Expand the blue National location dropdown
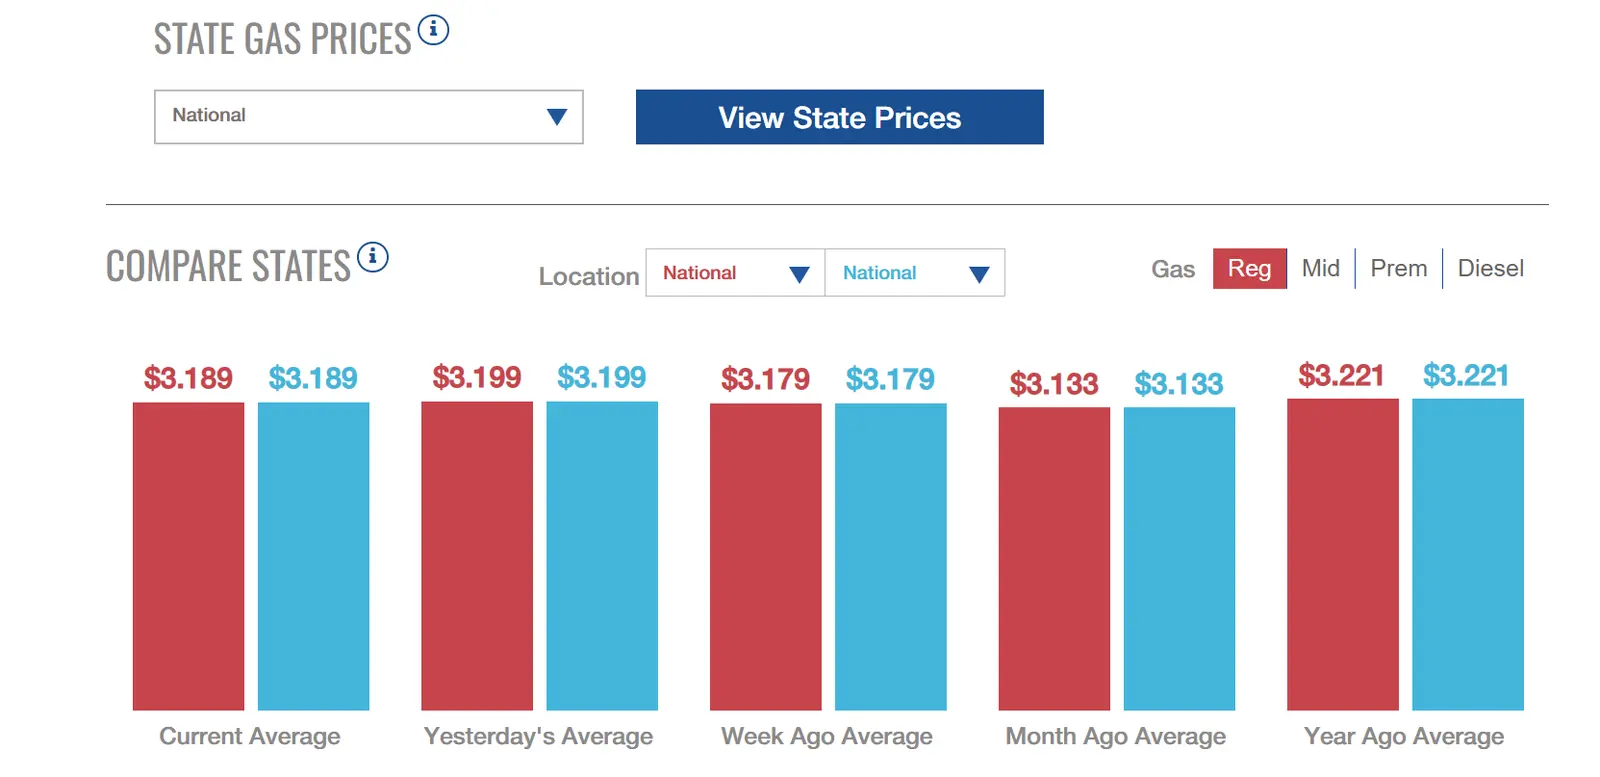Image resolution: width=1600 pixels, height=777 pixels. 914,273
